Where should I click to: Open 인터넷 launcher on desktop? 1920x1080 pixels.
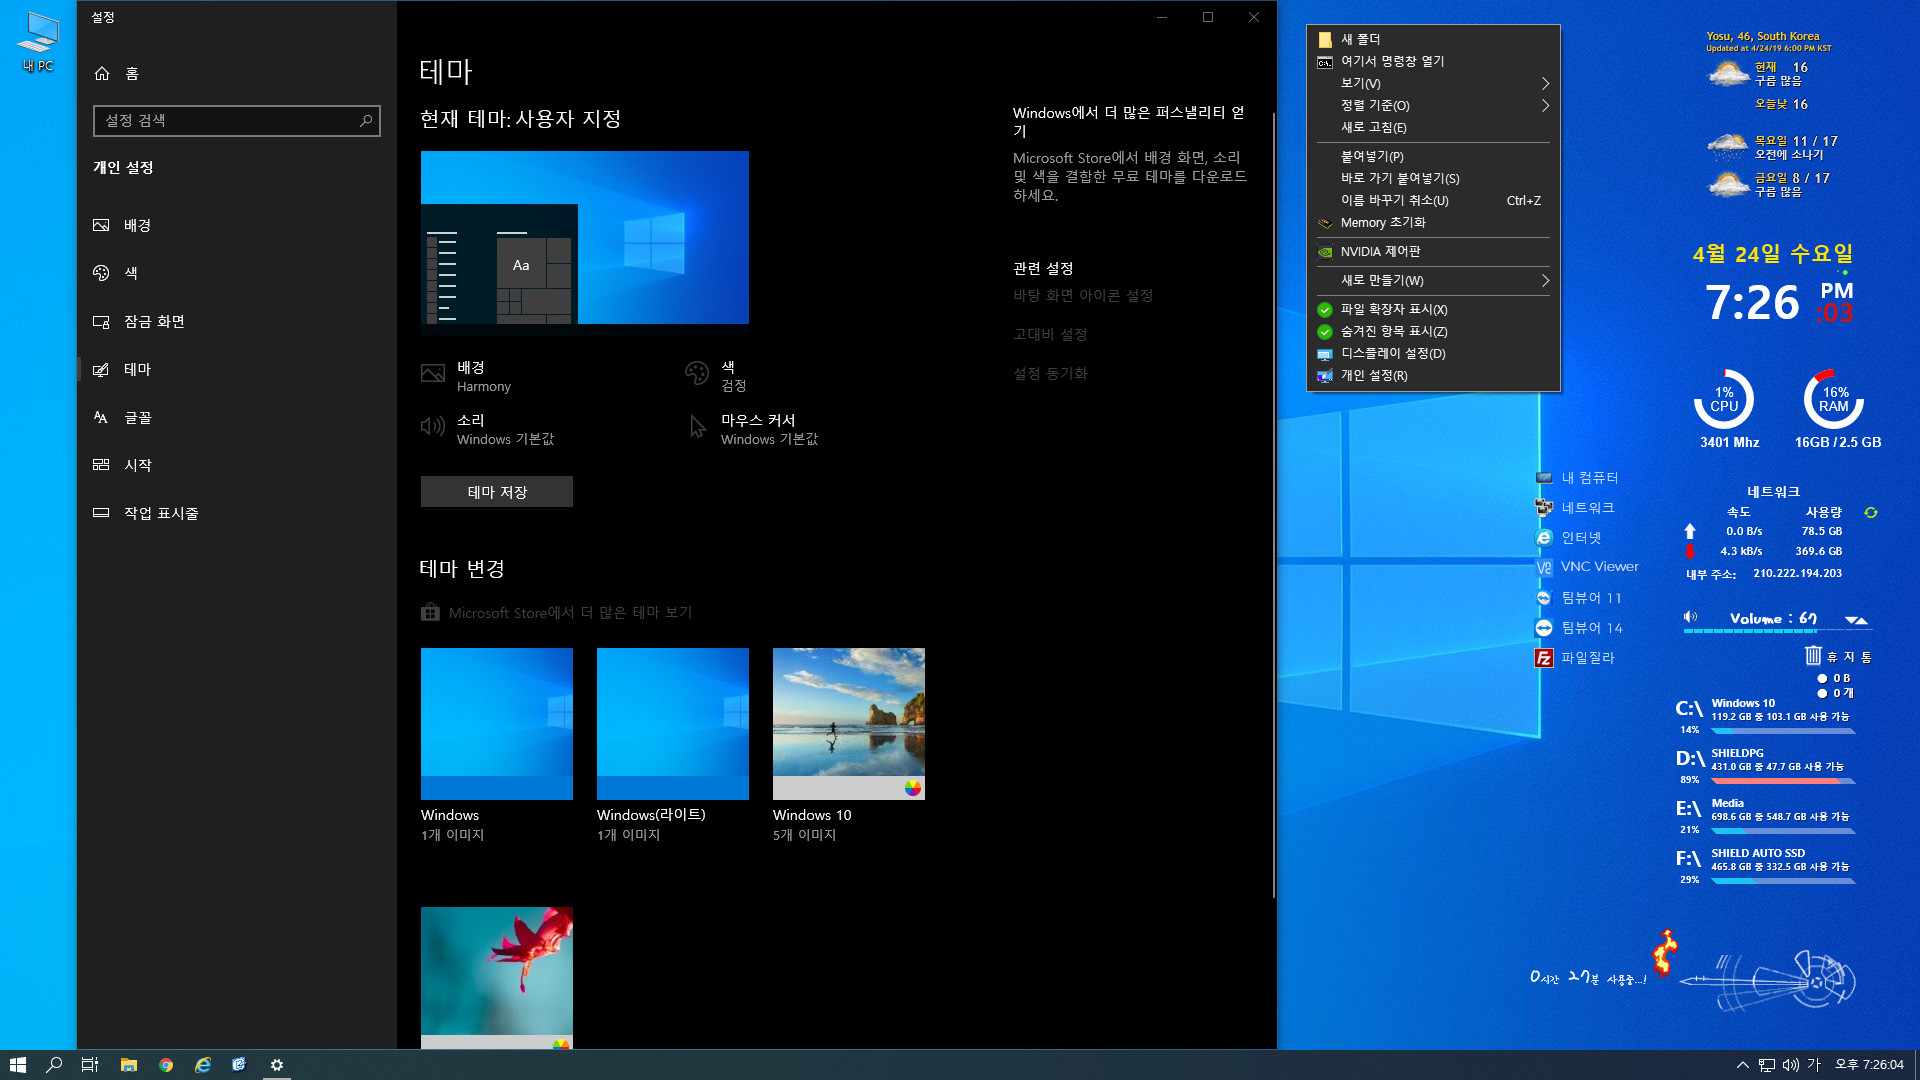1568,538
